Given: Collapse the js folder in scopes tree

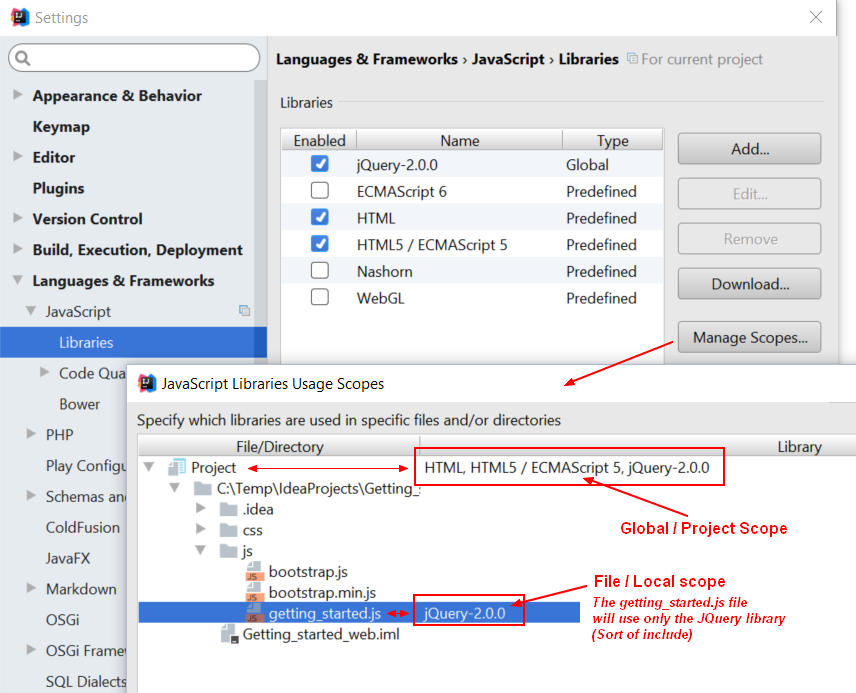Looking at the screenshot, I should [201, 551].
